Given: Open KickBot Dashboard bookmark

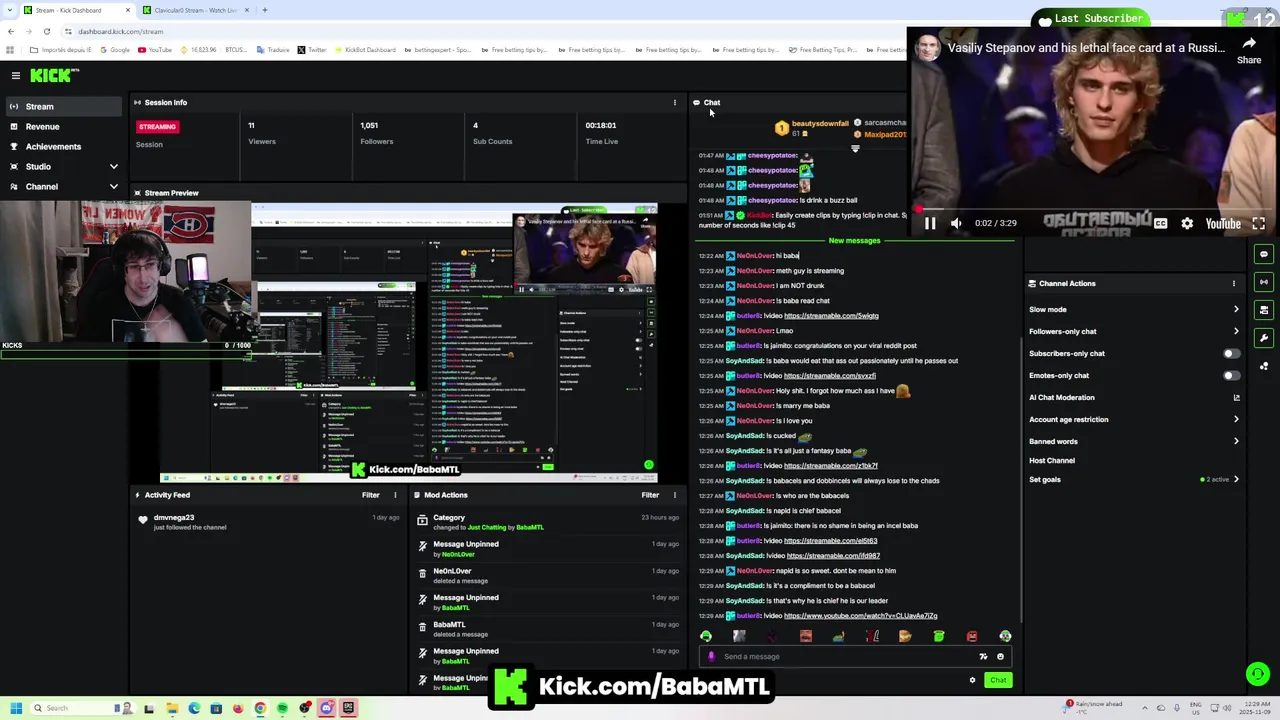Looking at the screenshot, I should point(364,50).
